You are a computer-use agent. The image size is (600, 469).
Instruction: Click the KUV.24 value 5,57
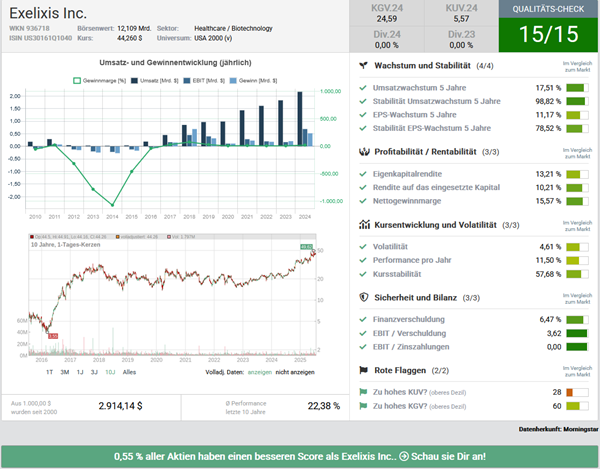pos(461,19)
